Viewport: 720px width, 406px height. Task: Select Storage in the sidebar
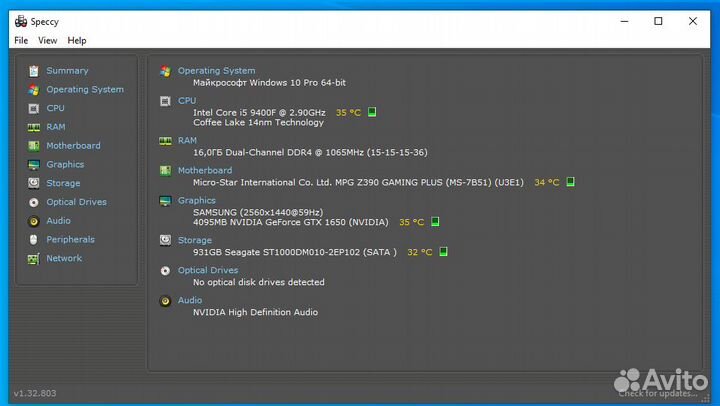(x=63, y=183)
